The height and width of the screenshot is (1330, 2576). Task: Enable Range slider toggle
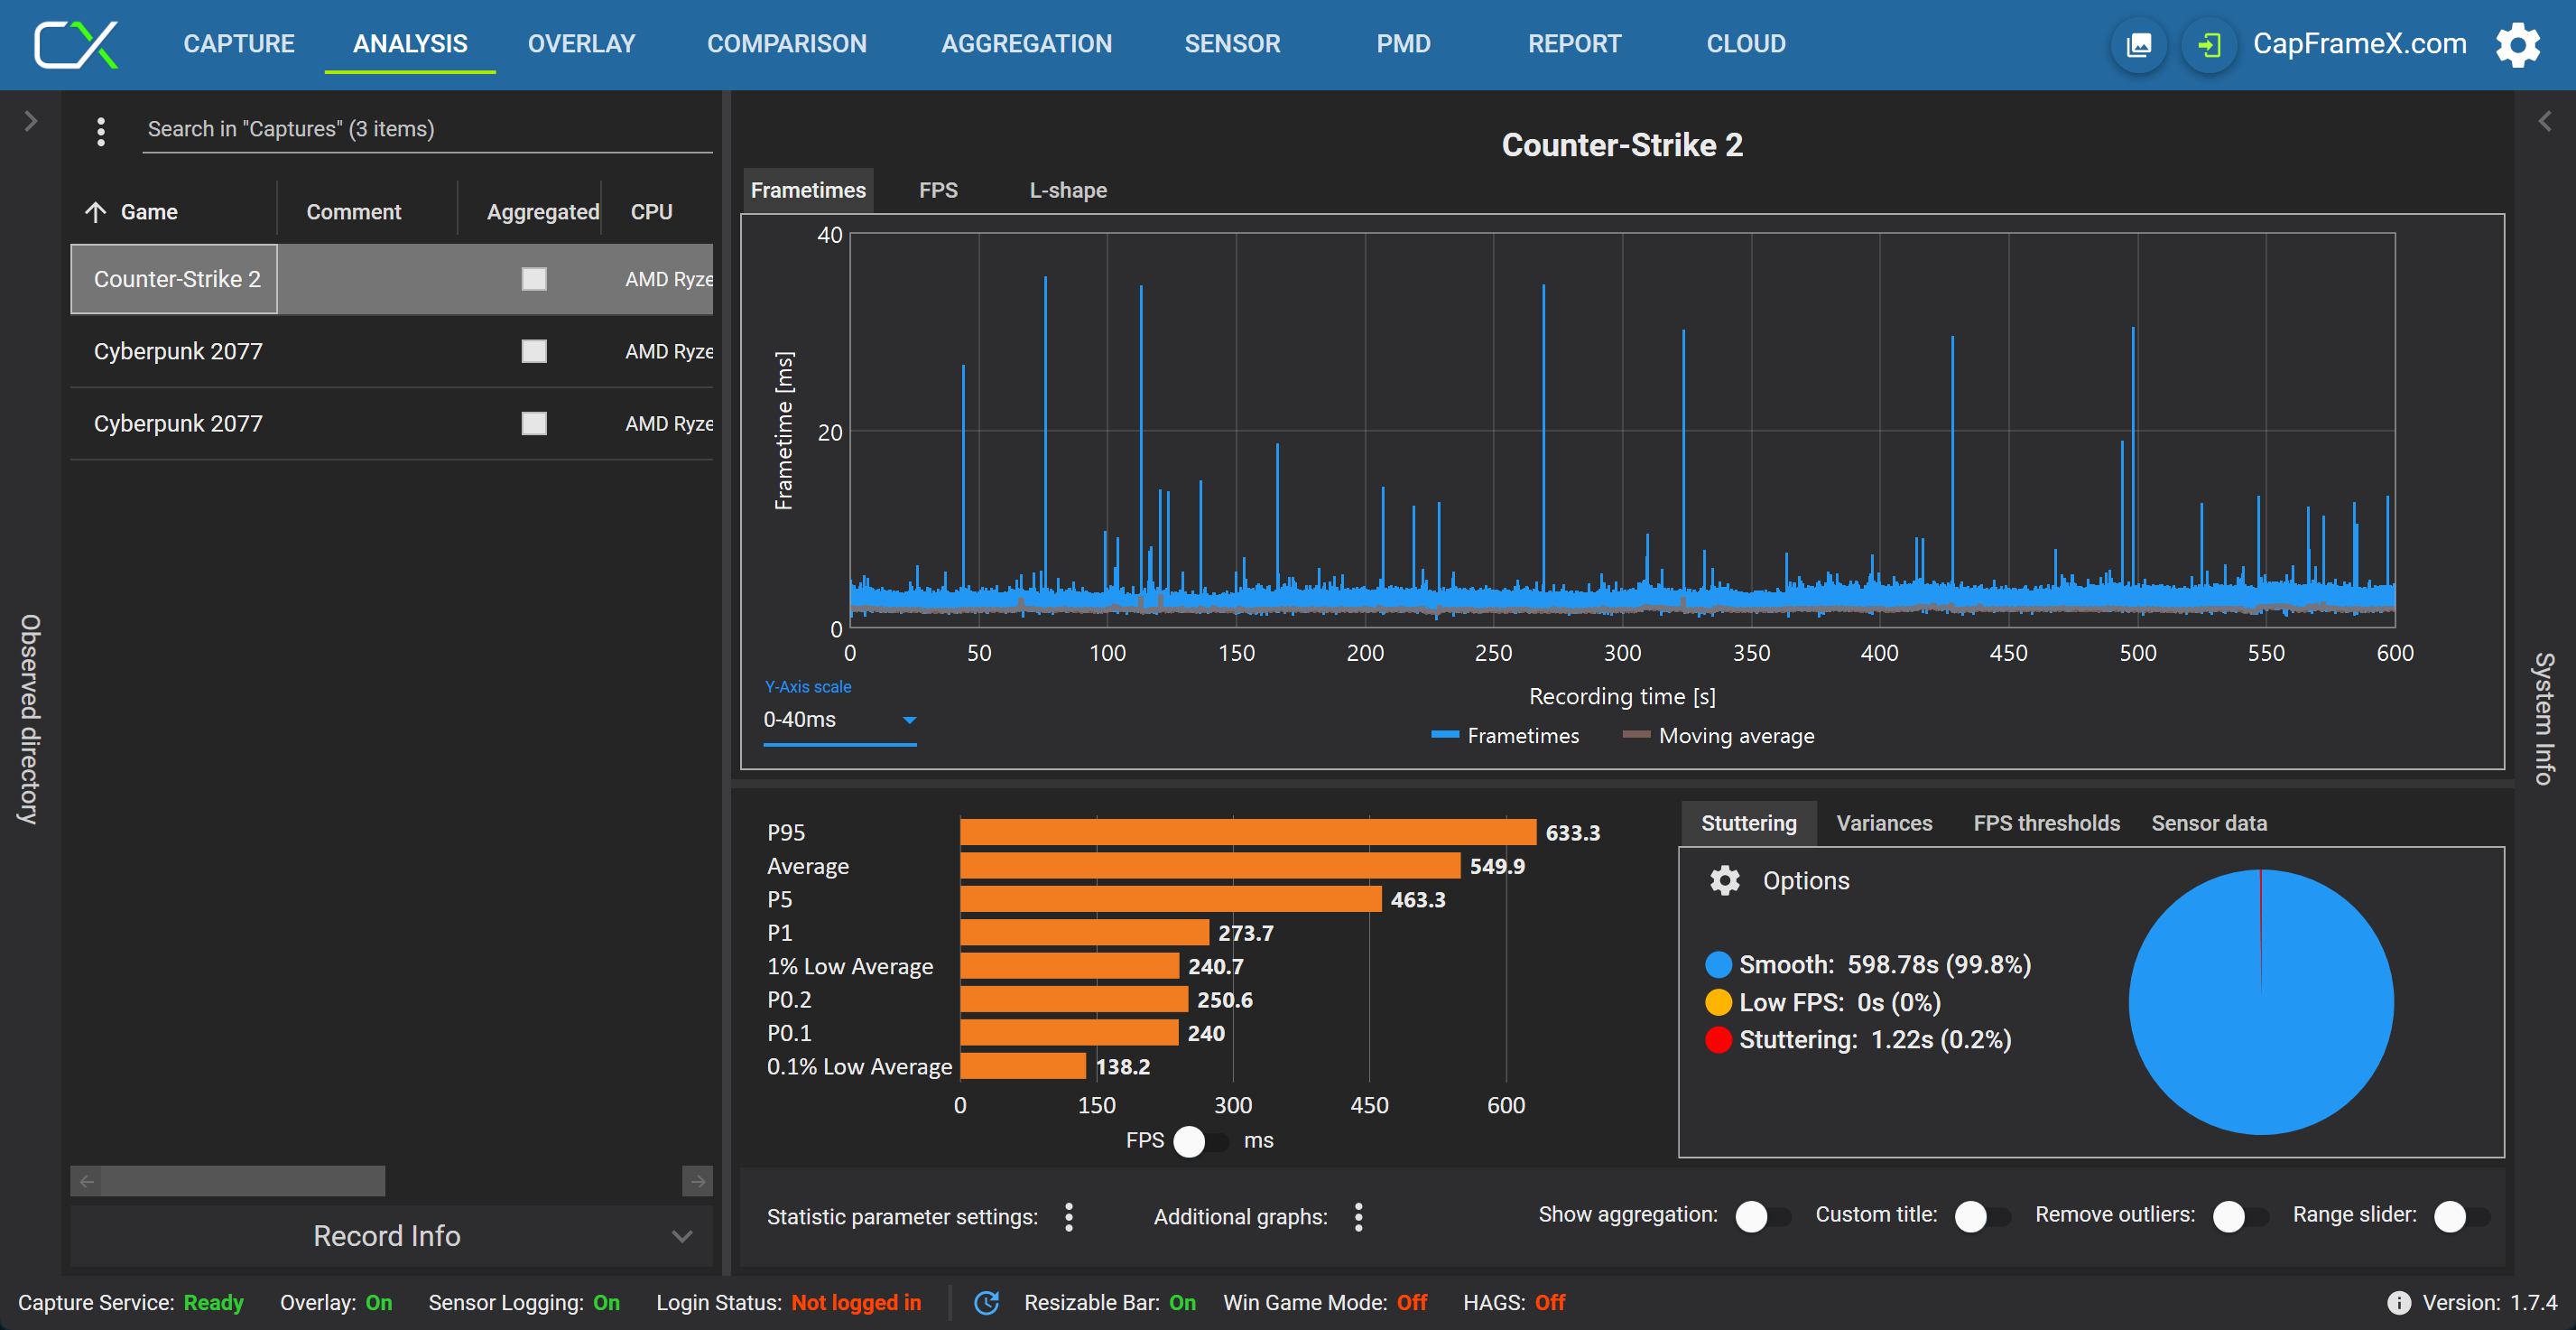pyautogui.click(x=2462, y=1216)
